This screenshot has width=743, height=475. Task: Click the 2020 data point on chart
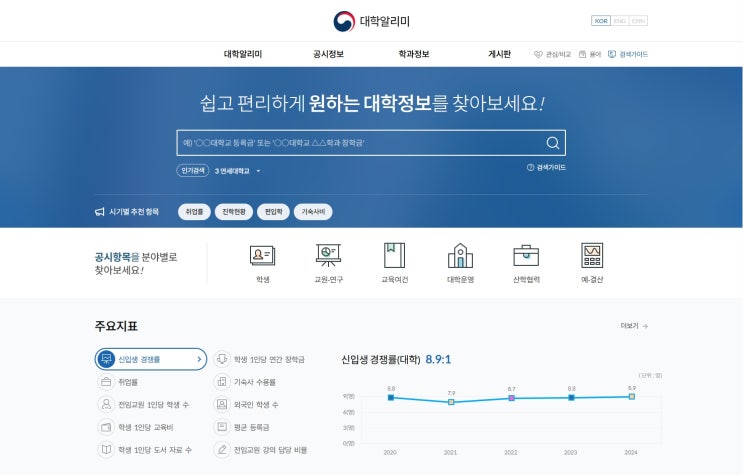[391, 398]
